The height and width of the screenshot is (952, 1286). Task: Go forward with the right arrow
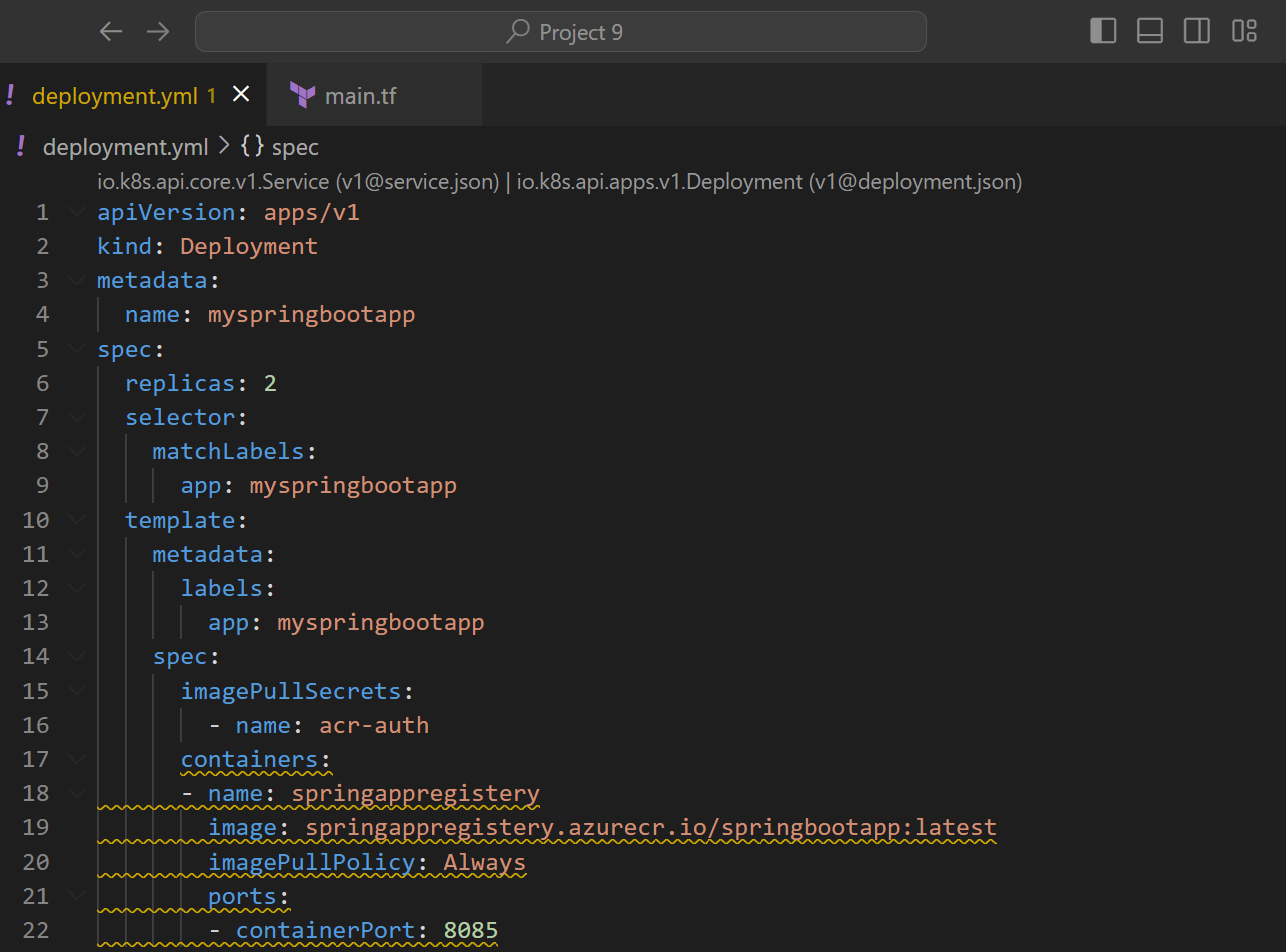point(158,32)
